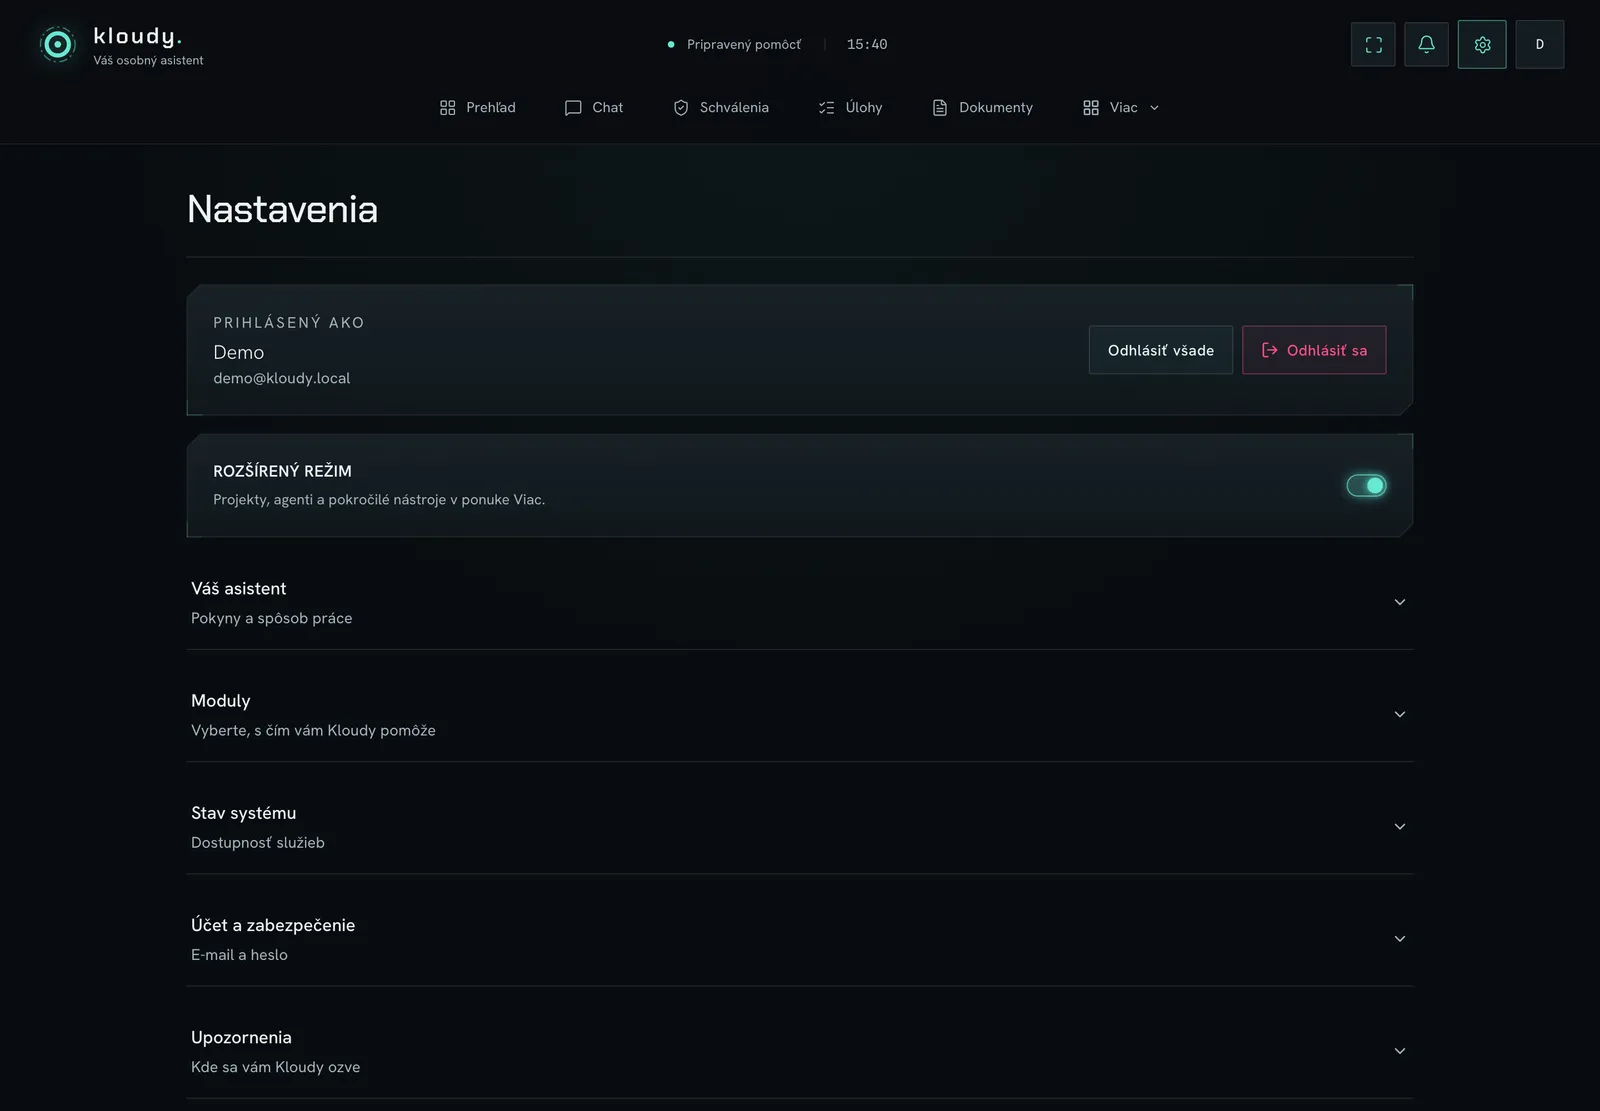This screenshot has height=1111, width=1600.
Task: Expand the Váš asistent section
Action: pyautogui.click(x=800, y=602)
